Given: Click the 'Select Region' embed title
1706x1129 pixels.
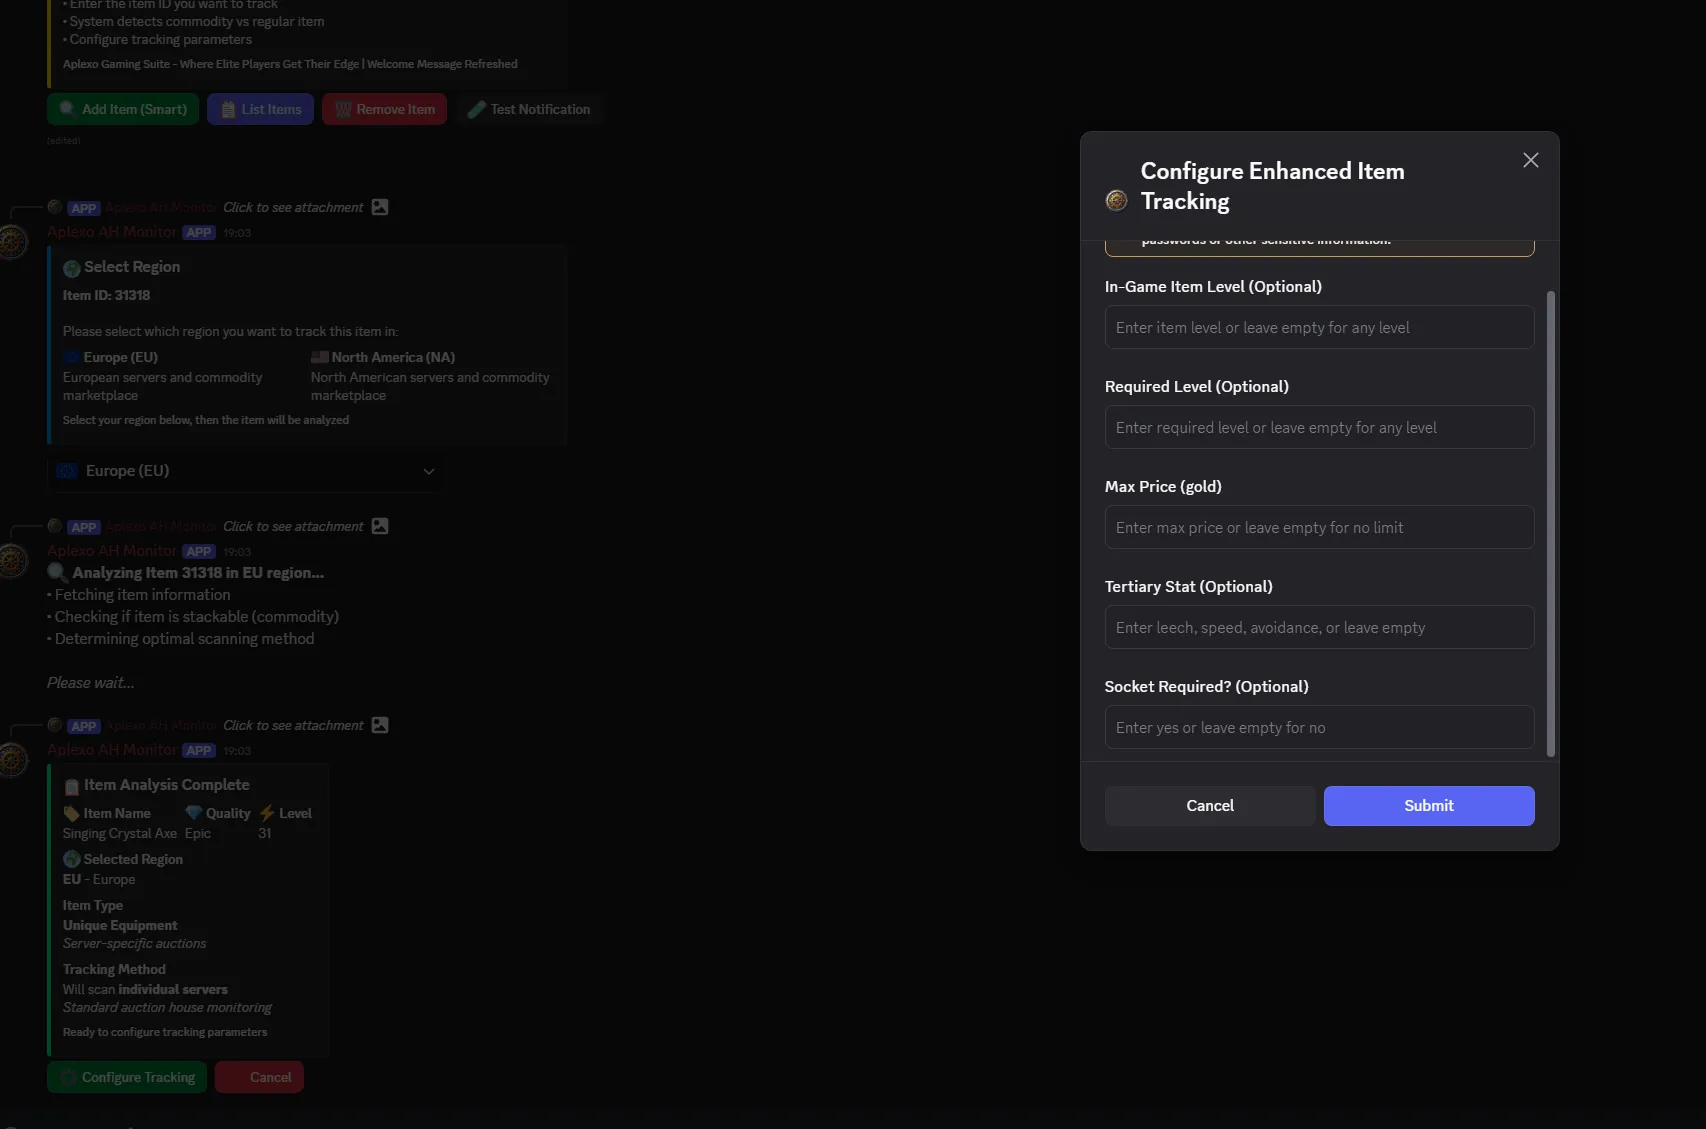Looking at the screenshot, I should pyautogui.click(x=132, y=267).
